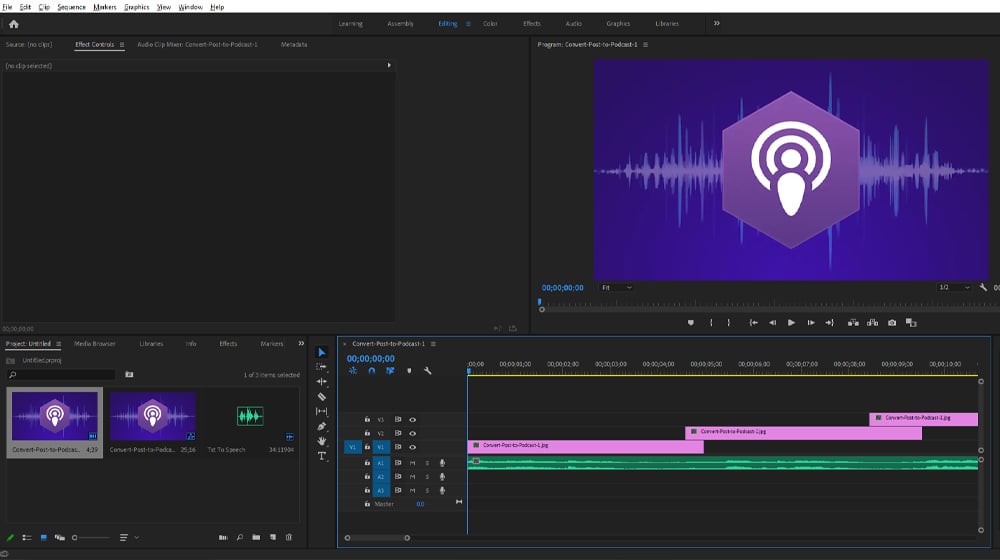1000x560 pixels.
Task: Click the Project panel search field
Action: [61, 375]
